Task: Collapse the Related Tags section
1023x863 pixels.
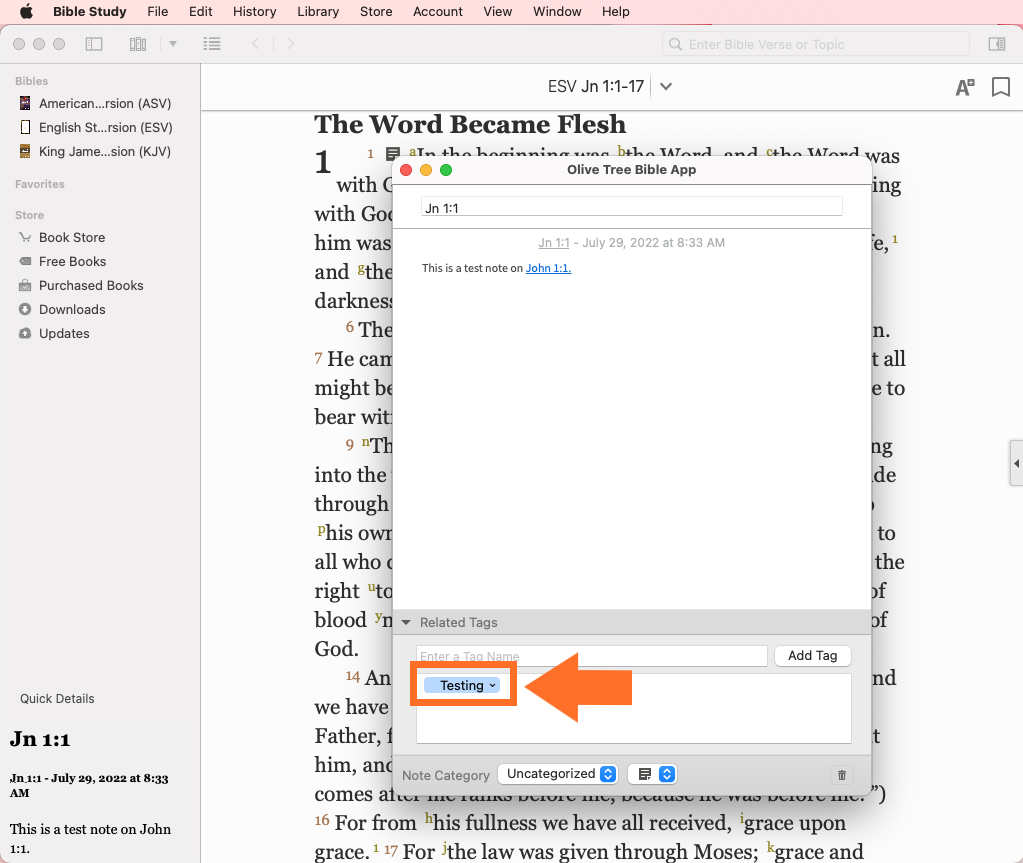Action: tap(406, 622)
